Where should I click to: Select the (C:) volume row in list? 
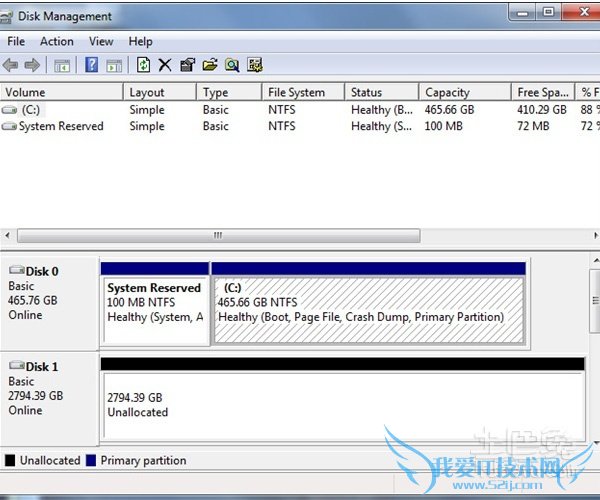tap(28, 110)
